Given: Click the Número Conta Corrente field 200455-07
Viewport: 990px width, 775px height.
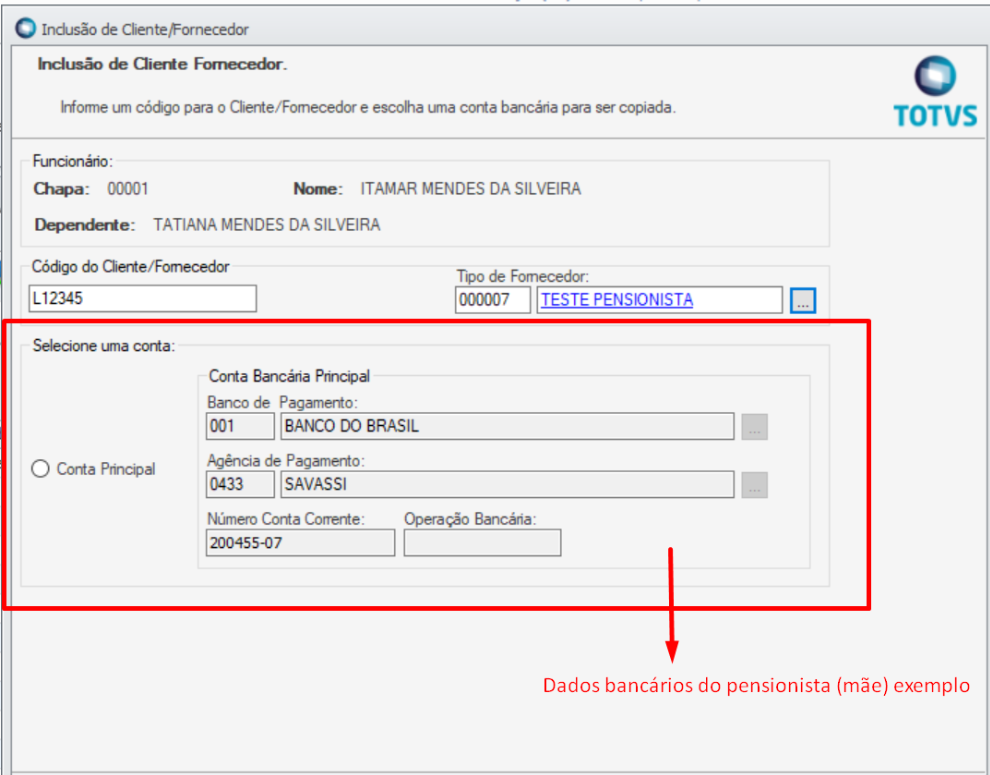Looking at the screenshot, I should click(301, 543).
